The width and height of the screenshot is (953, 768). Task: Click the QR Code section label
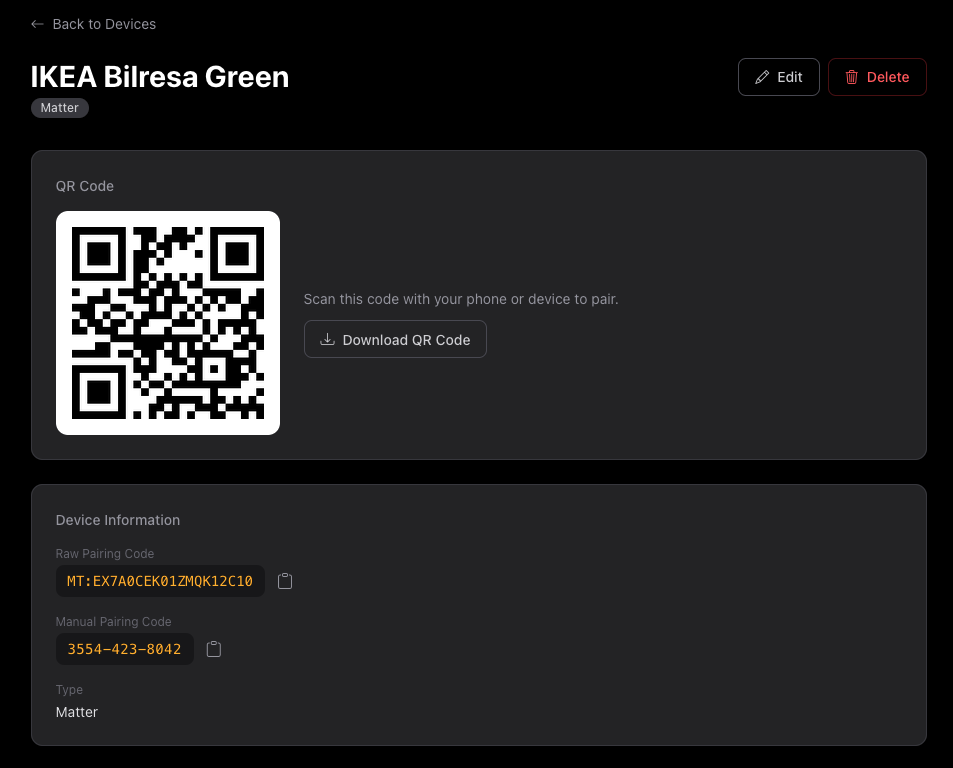(x=84, y=186)
